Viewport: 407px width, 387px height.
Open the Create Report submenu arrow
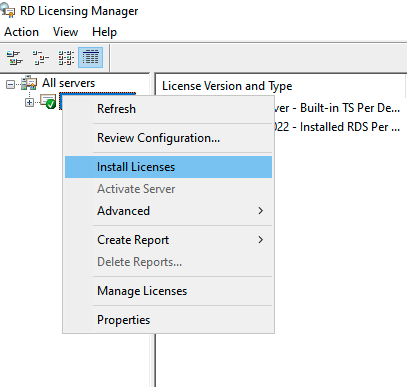[x=260, y=240]
